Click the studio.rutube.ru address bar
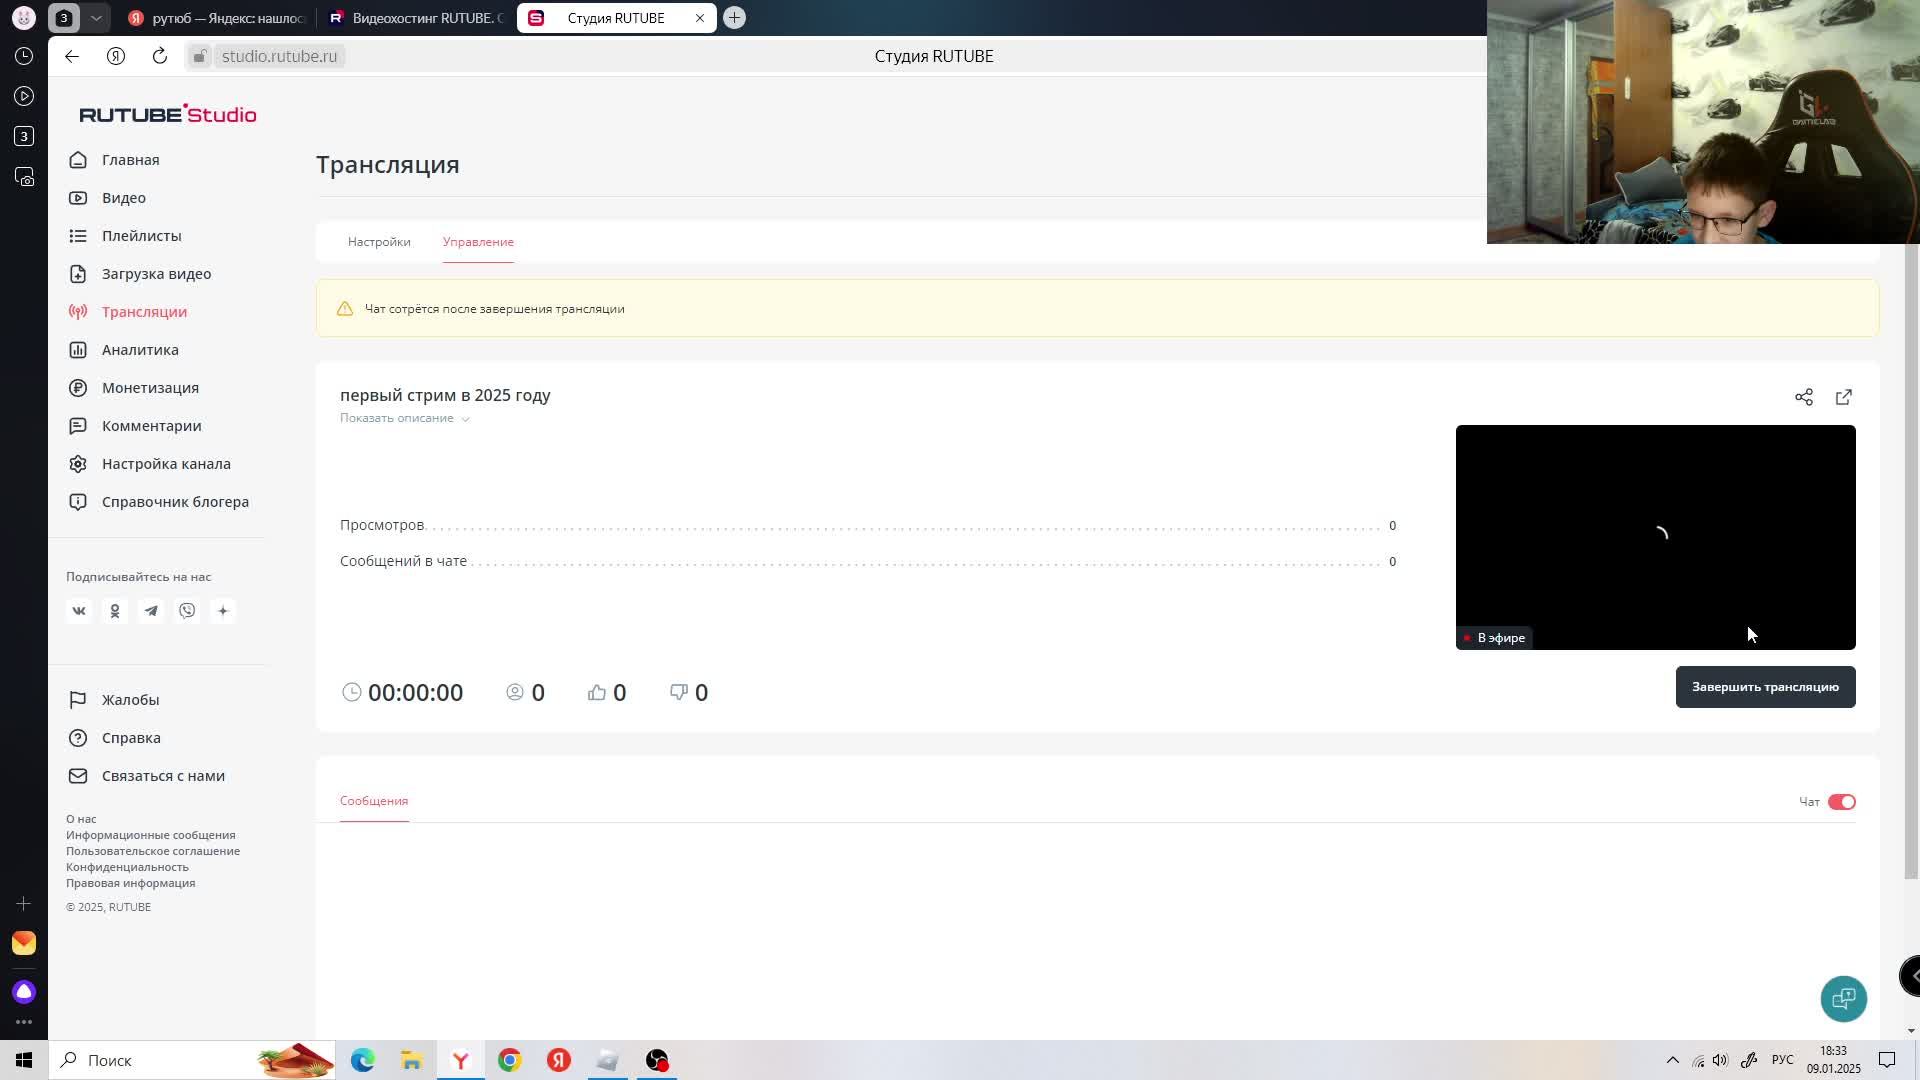 click(x=279, y=56)
